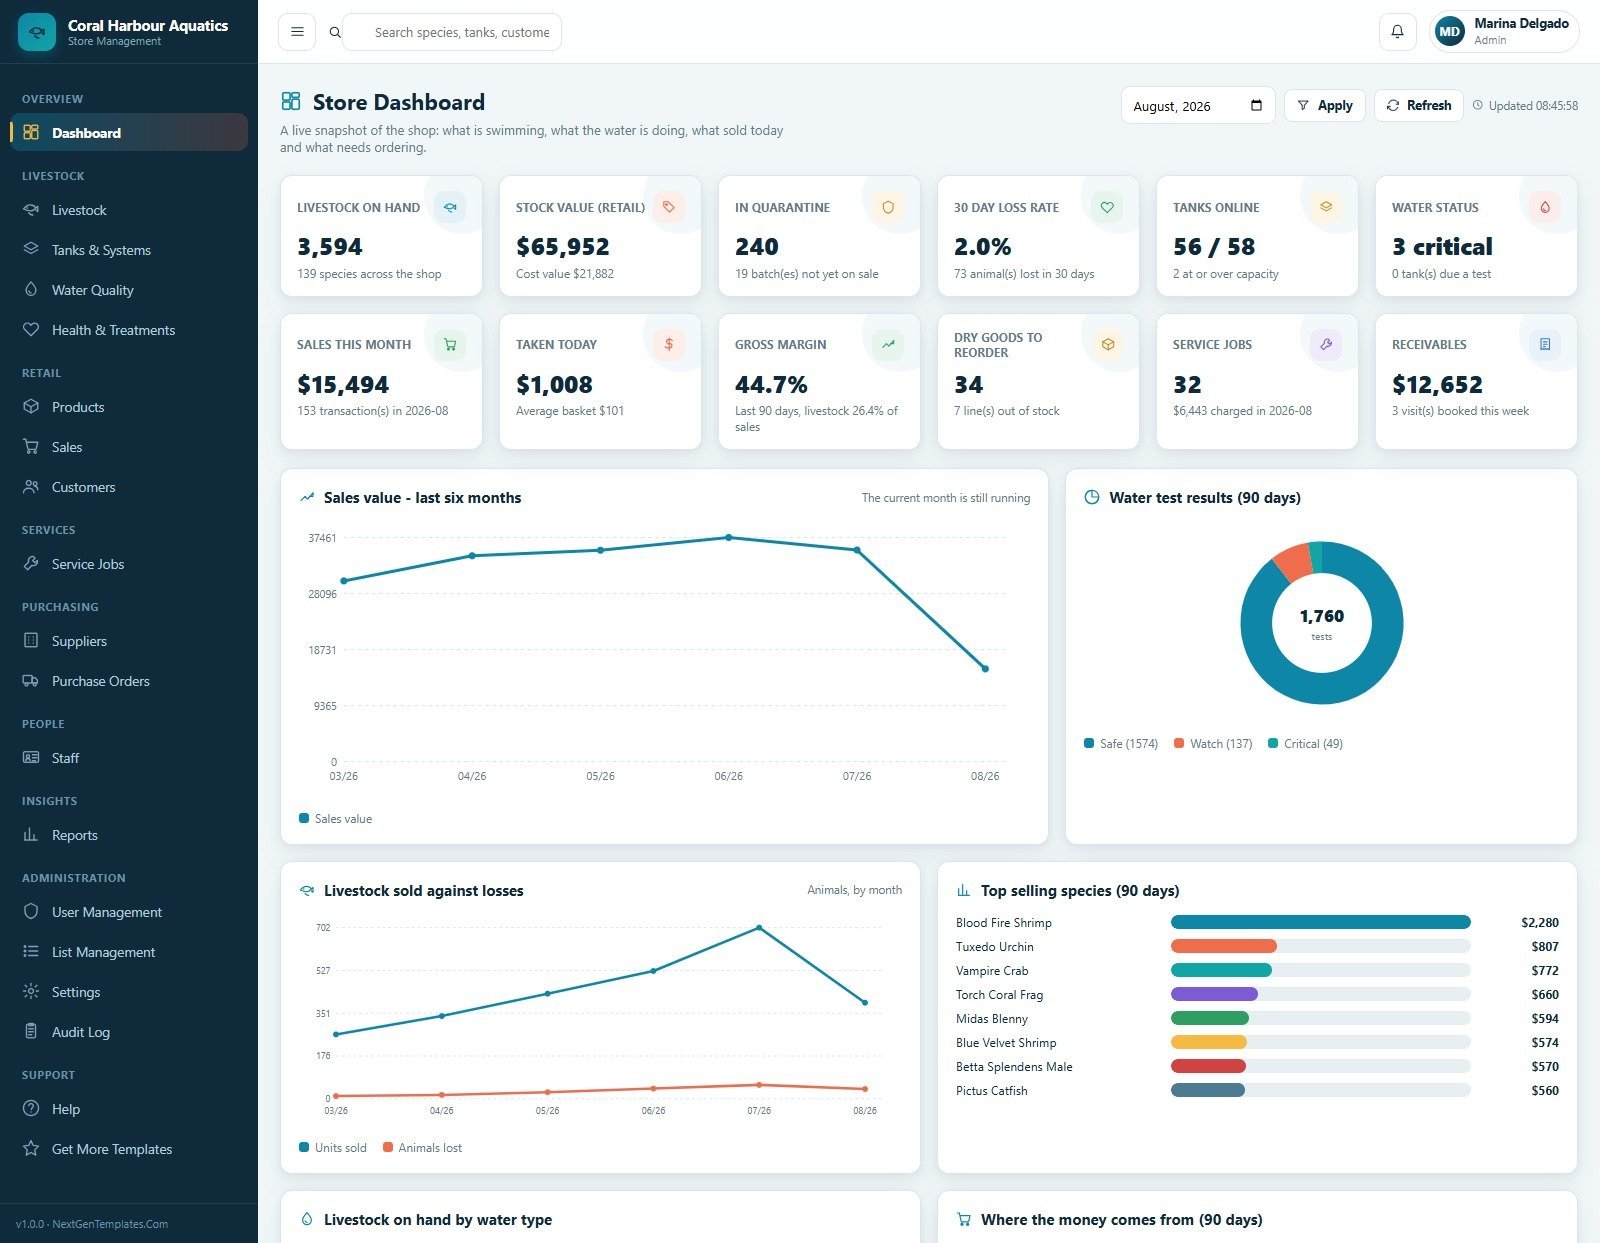
Task: Click the Torch Coral Frag sales bar
Action: [1214, 994]
